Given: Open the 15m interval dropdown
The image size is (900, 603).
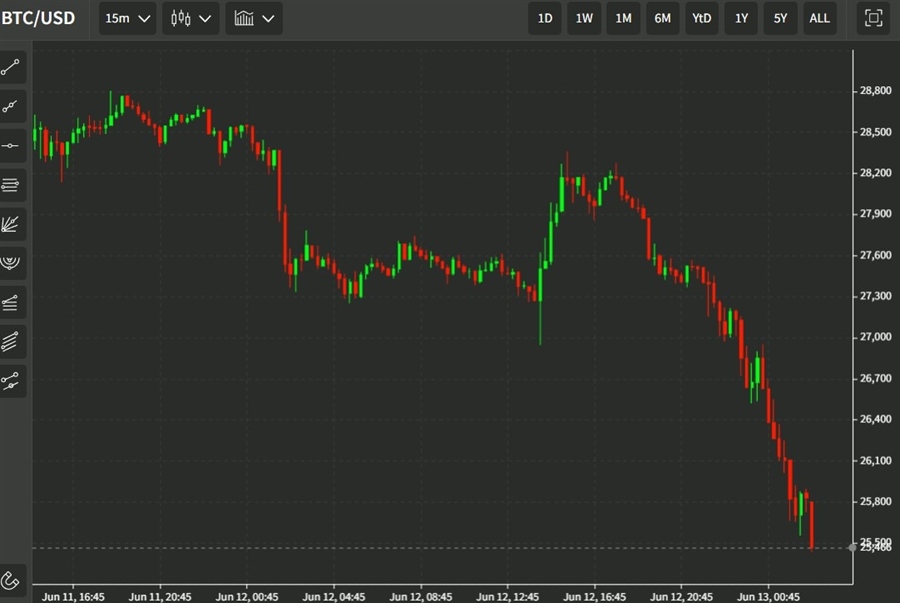Looking at the screenshot, I should pyautogui.click(x=127, y=18).
